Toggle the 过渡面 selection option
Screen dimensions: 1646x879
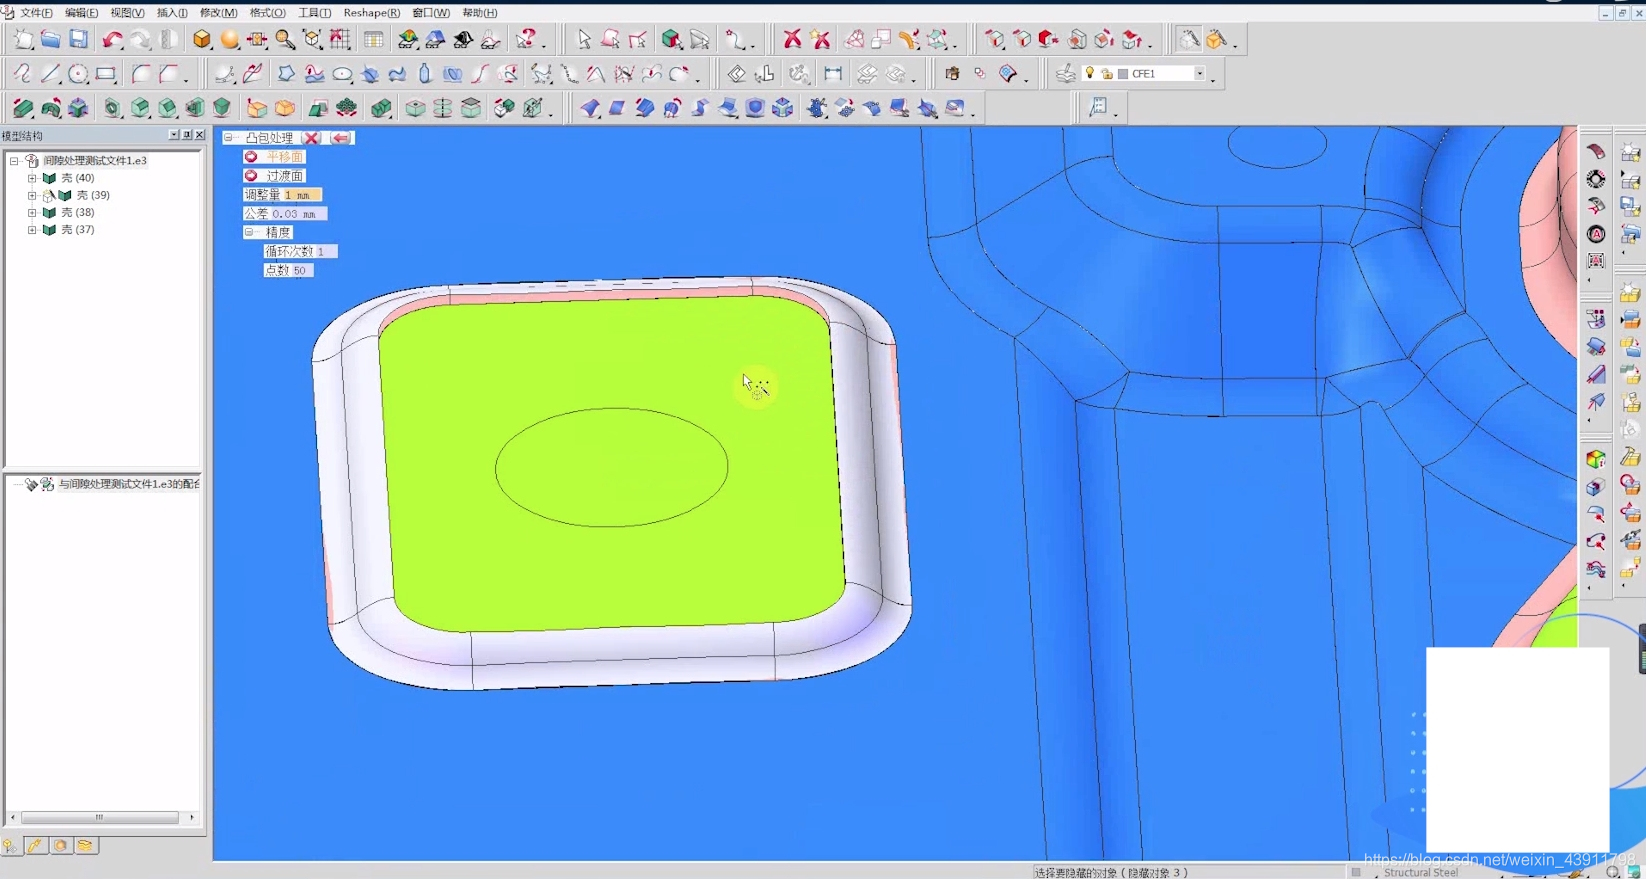275,176
